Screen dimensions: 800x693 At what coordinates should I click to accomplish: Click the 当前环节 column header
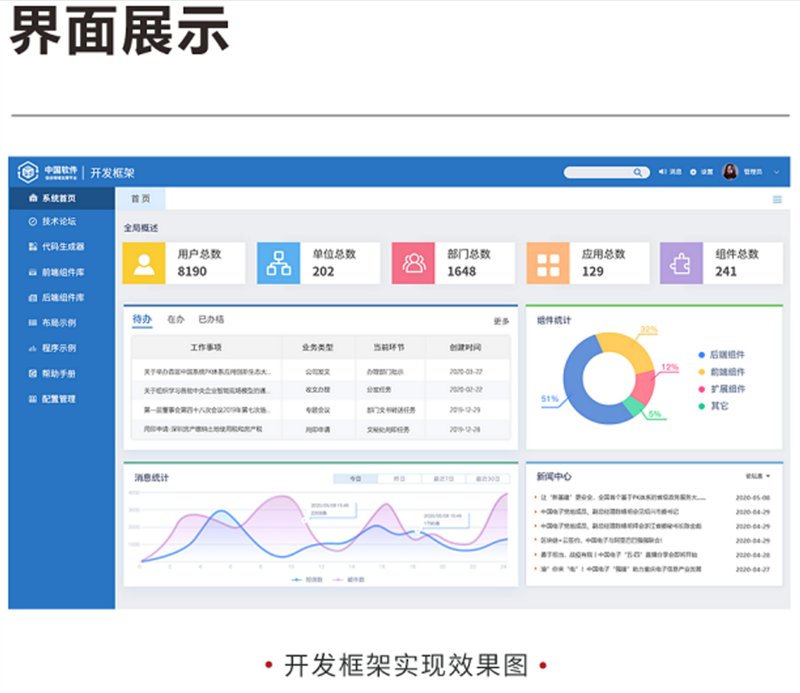pyautogui.click(x=389, y=348)
